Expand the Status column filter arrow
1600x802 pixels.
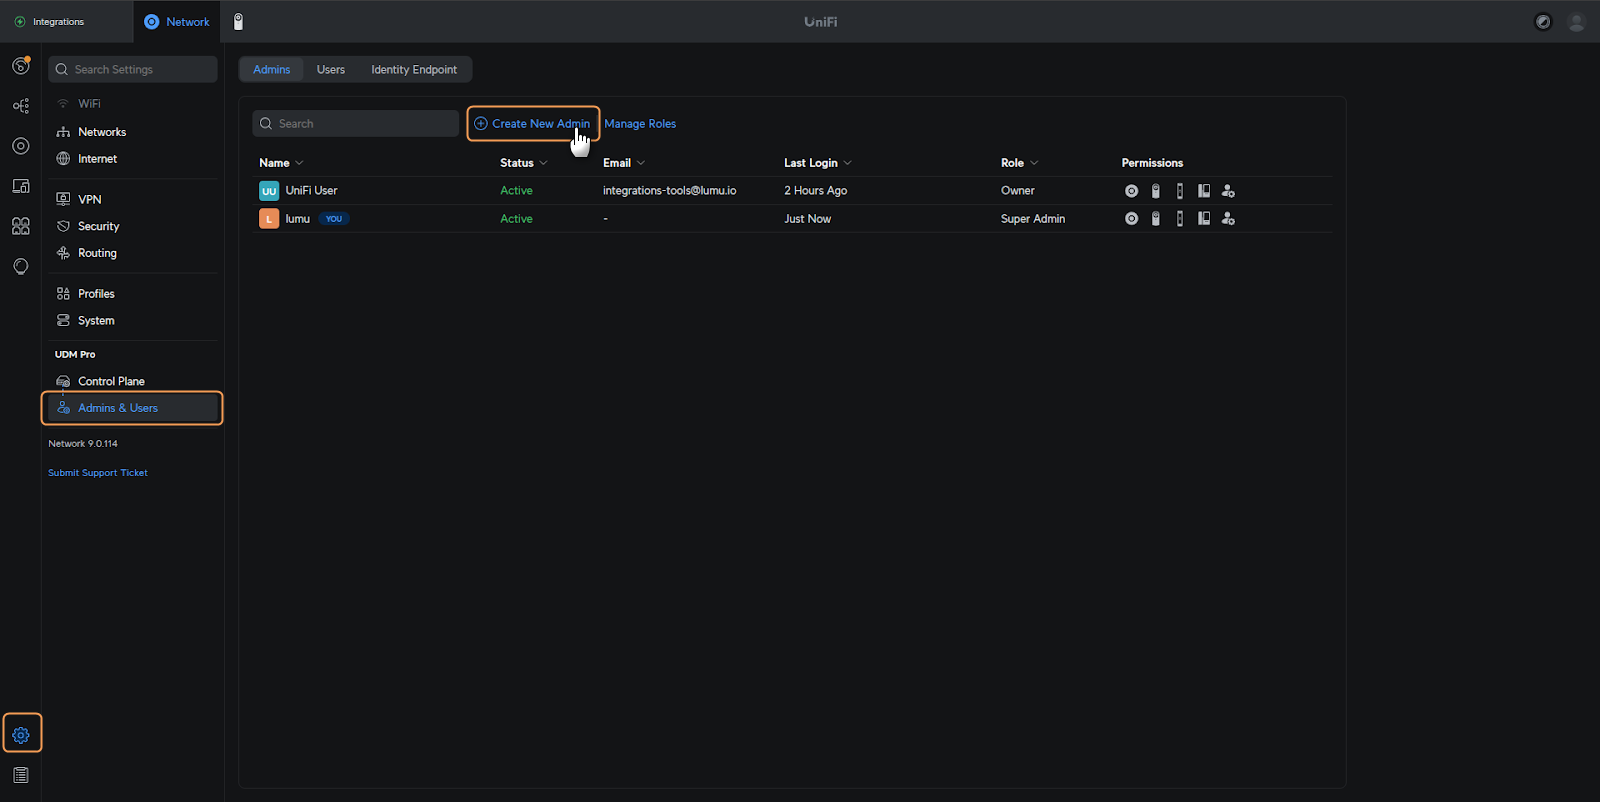point(543,163)
